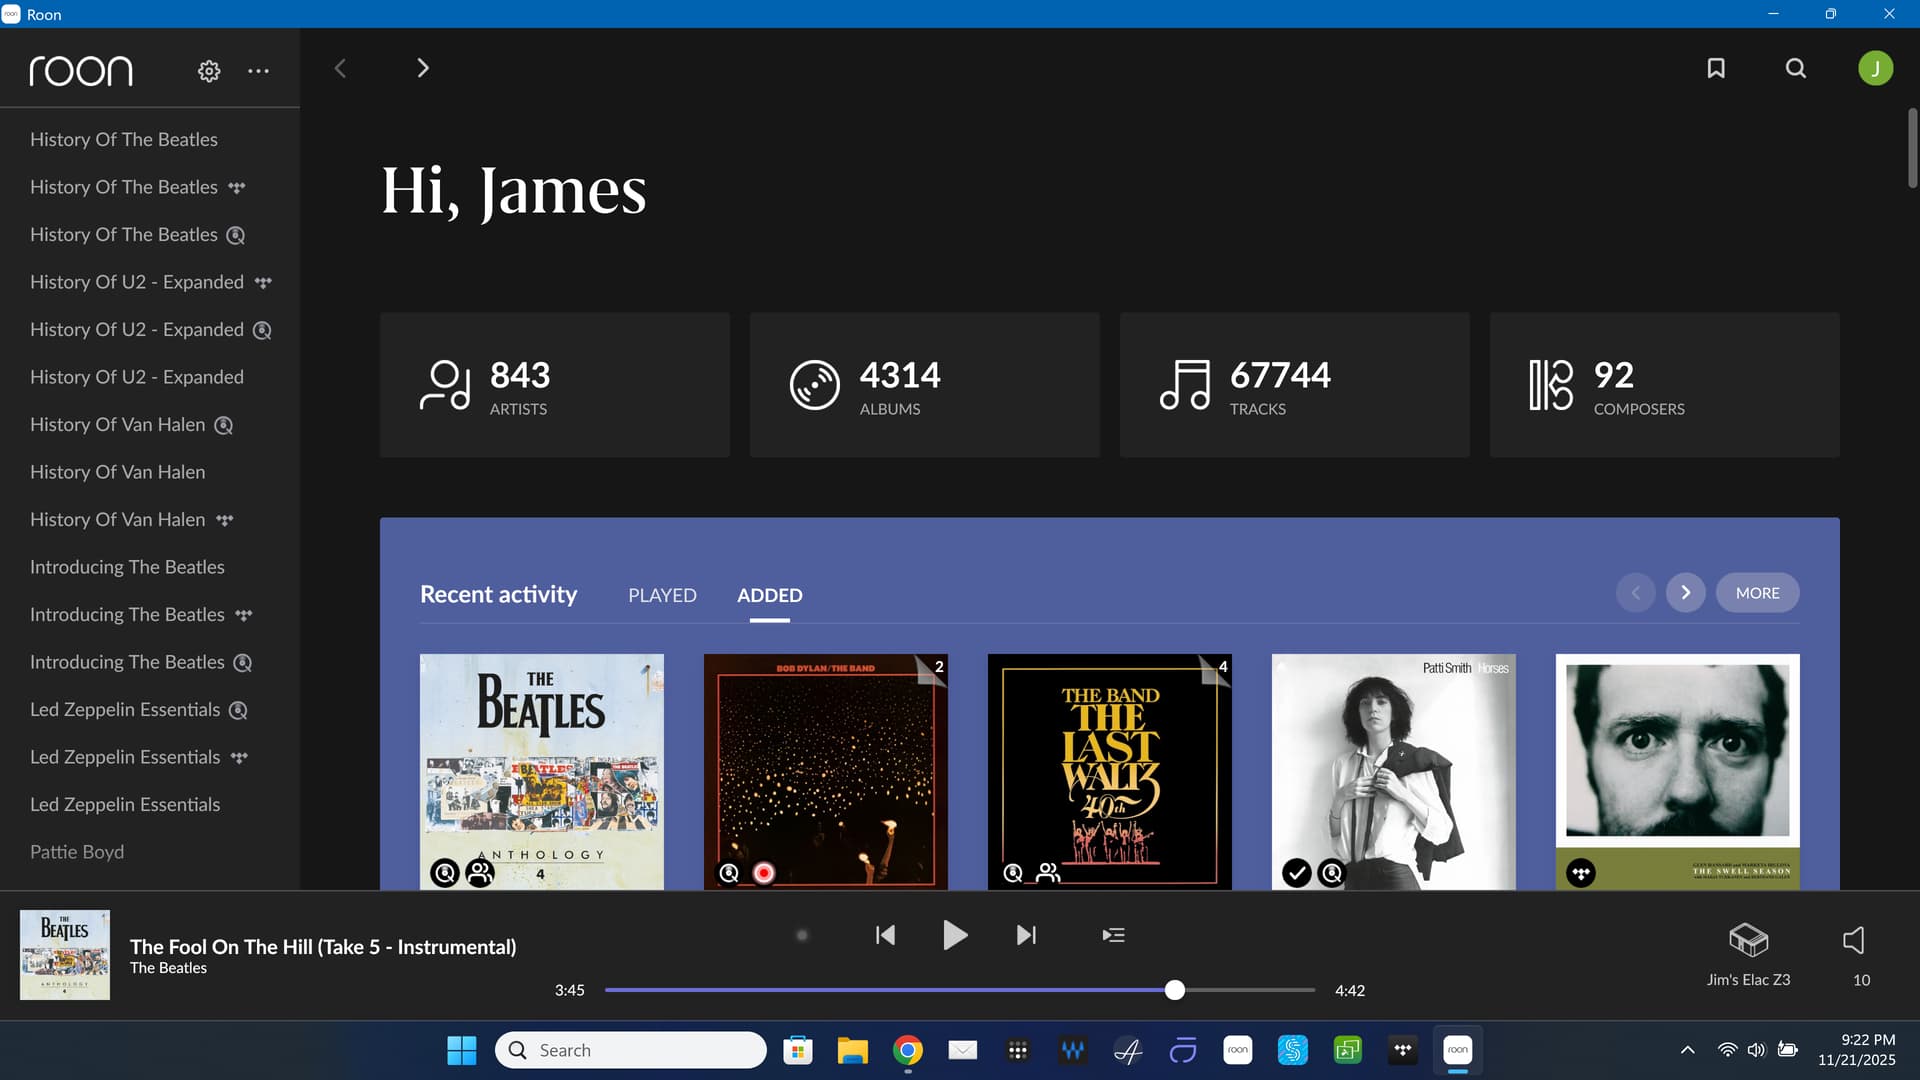1920x1080 pixels.
Task: Click the playback progress slider knob
Action: [x=1175, y=990]
